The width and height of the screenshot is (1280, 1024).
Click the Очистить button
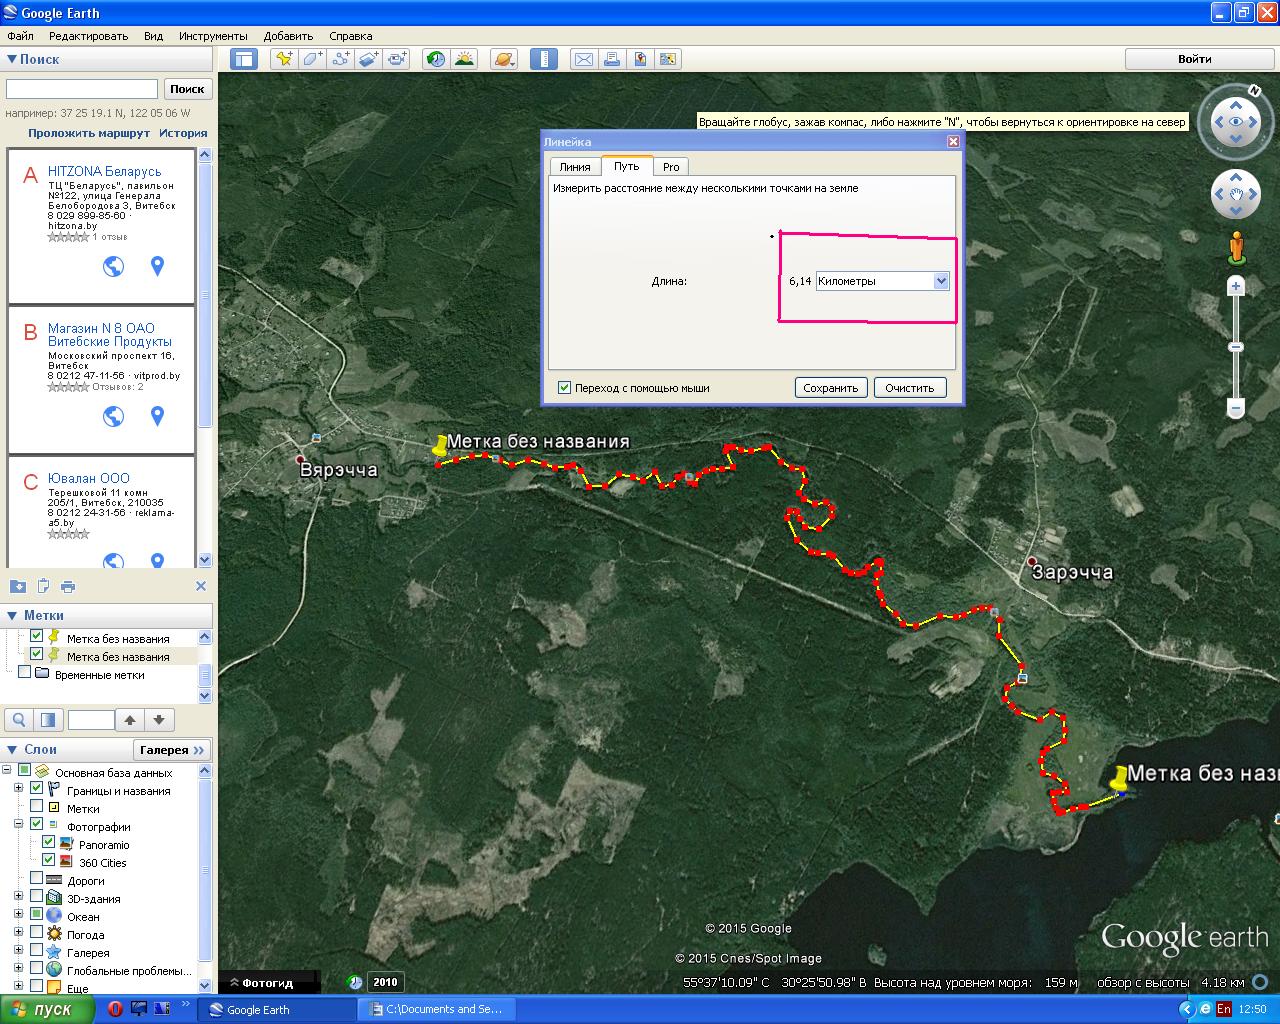(909, 388)
